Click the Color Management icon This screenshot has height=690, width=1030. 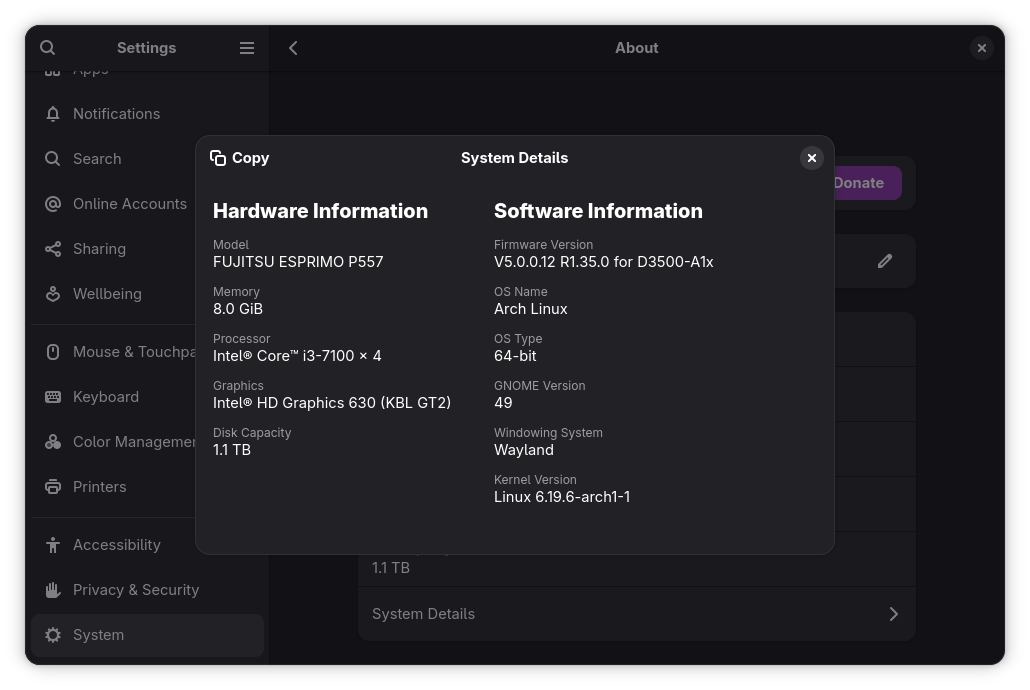pyautogui.click(x=53, y=441)
